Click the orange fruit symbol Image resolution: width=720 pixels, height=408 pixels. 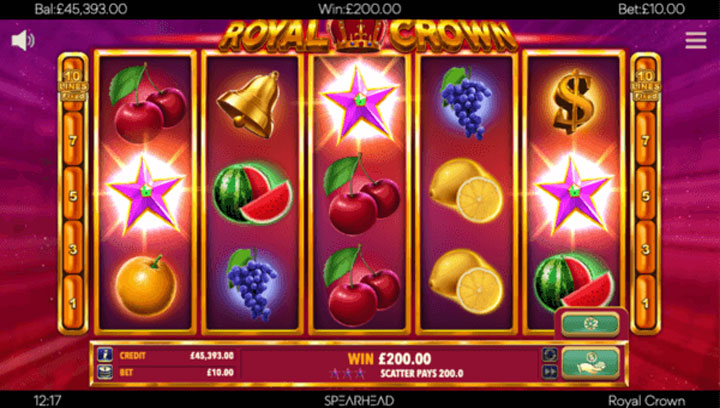tap(146, 285)
